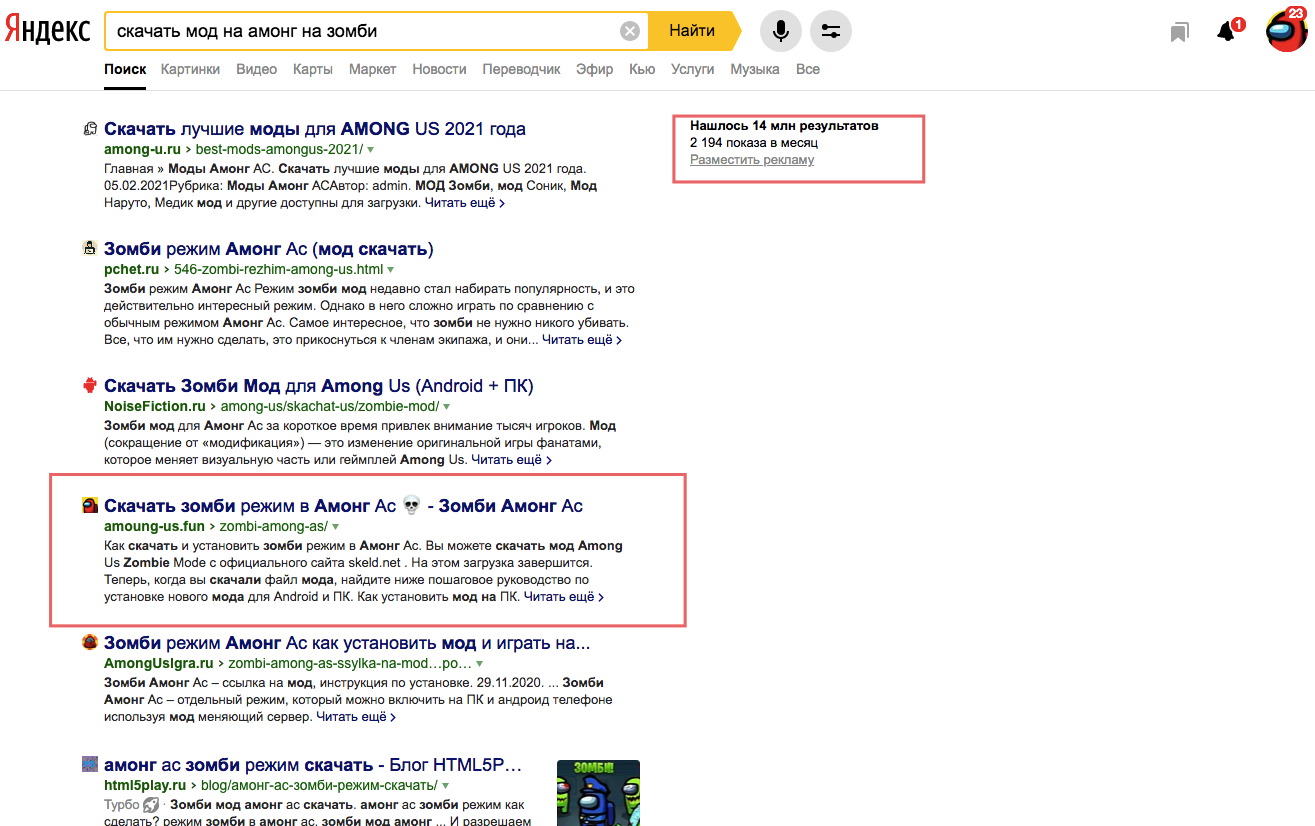The width and height of the screenshot is (1315, 826).
Task: Visit the amoung-us.fun domain link
Action: point(154,526)
